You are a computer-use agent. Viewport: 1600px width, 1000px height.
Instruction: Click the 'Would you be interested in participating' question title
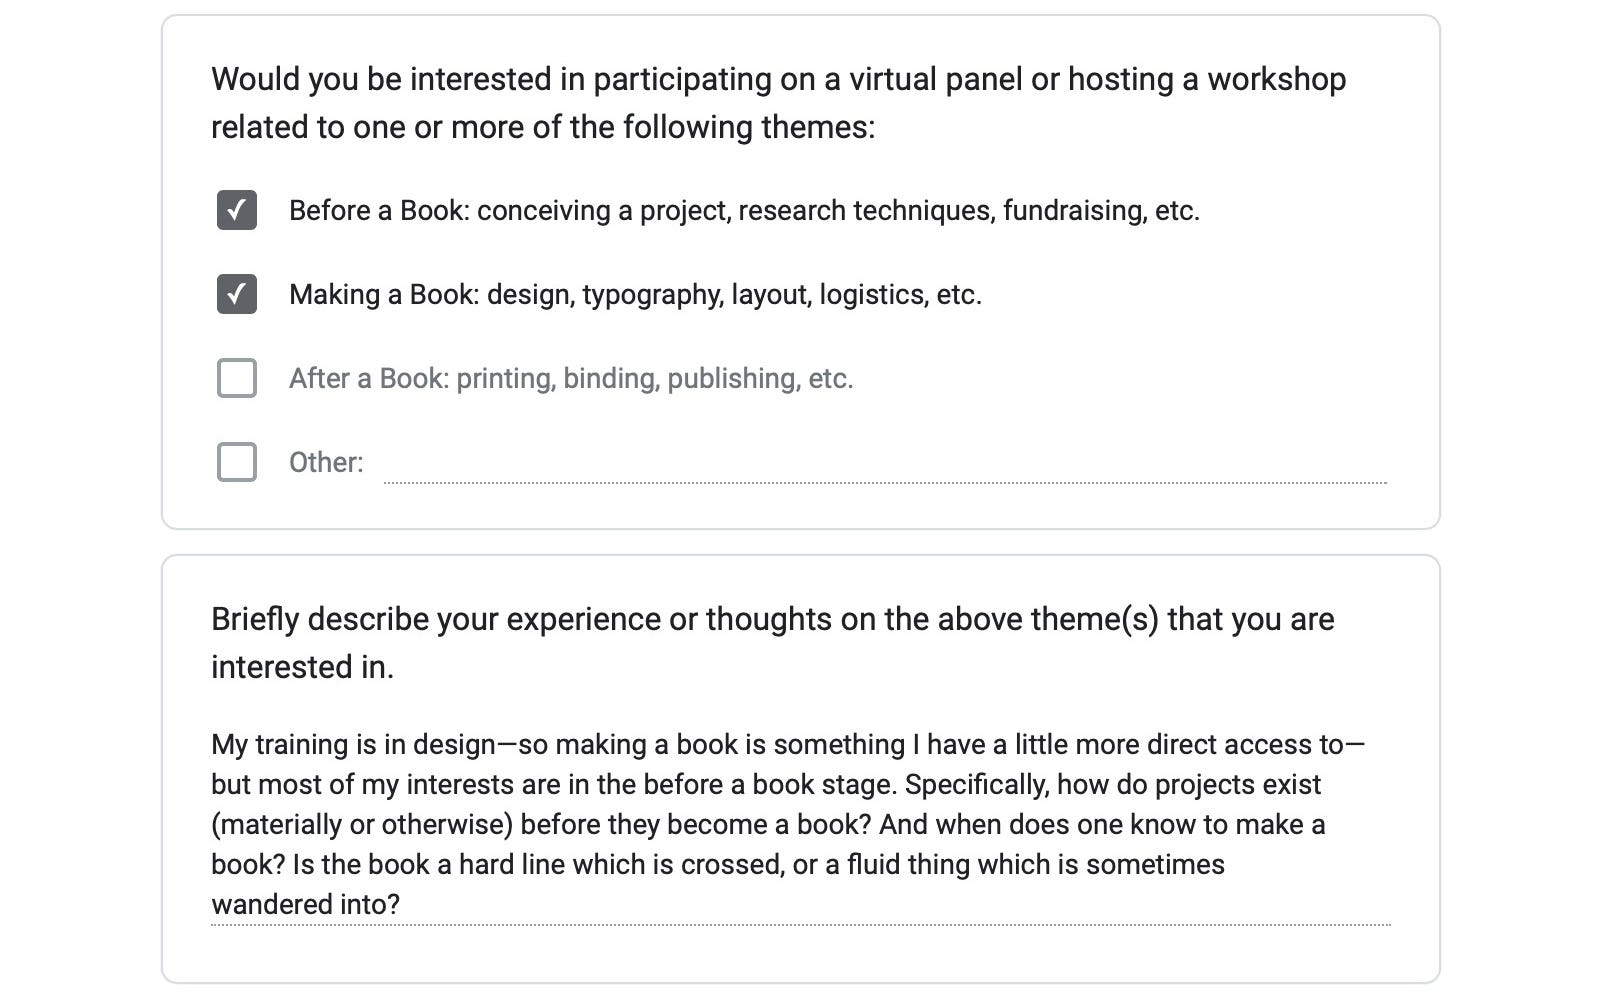tap(778, 103)
